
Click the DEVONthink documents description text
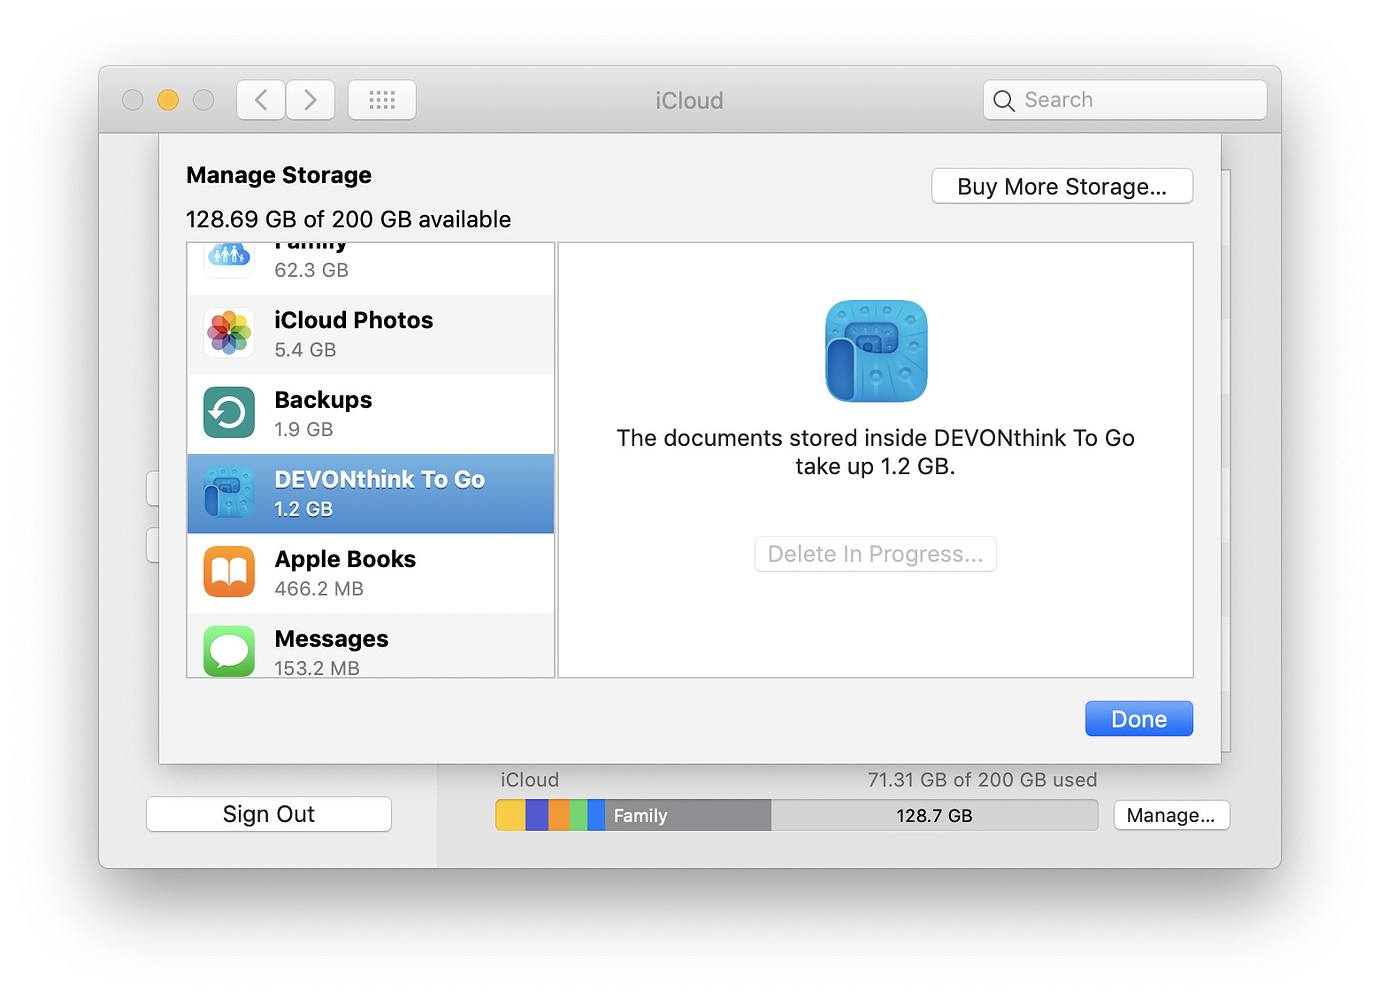coord(876,452)
